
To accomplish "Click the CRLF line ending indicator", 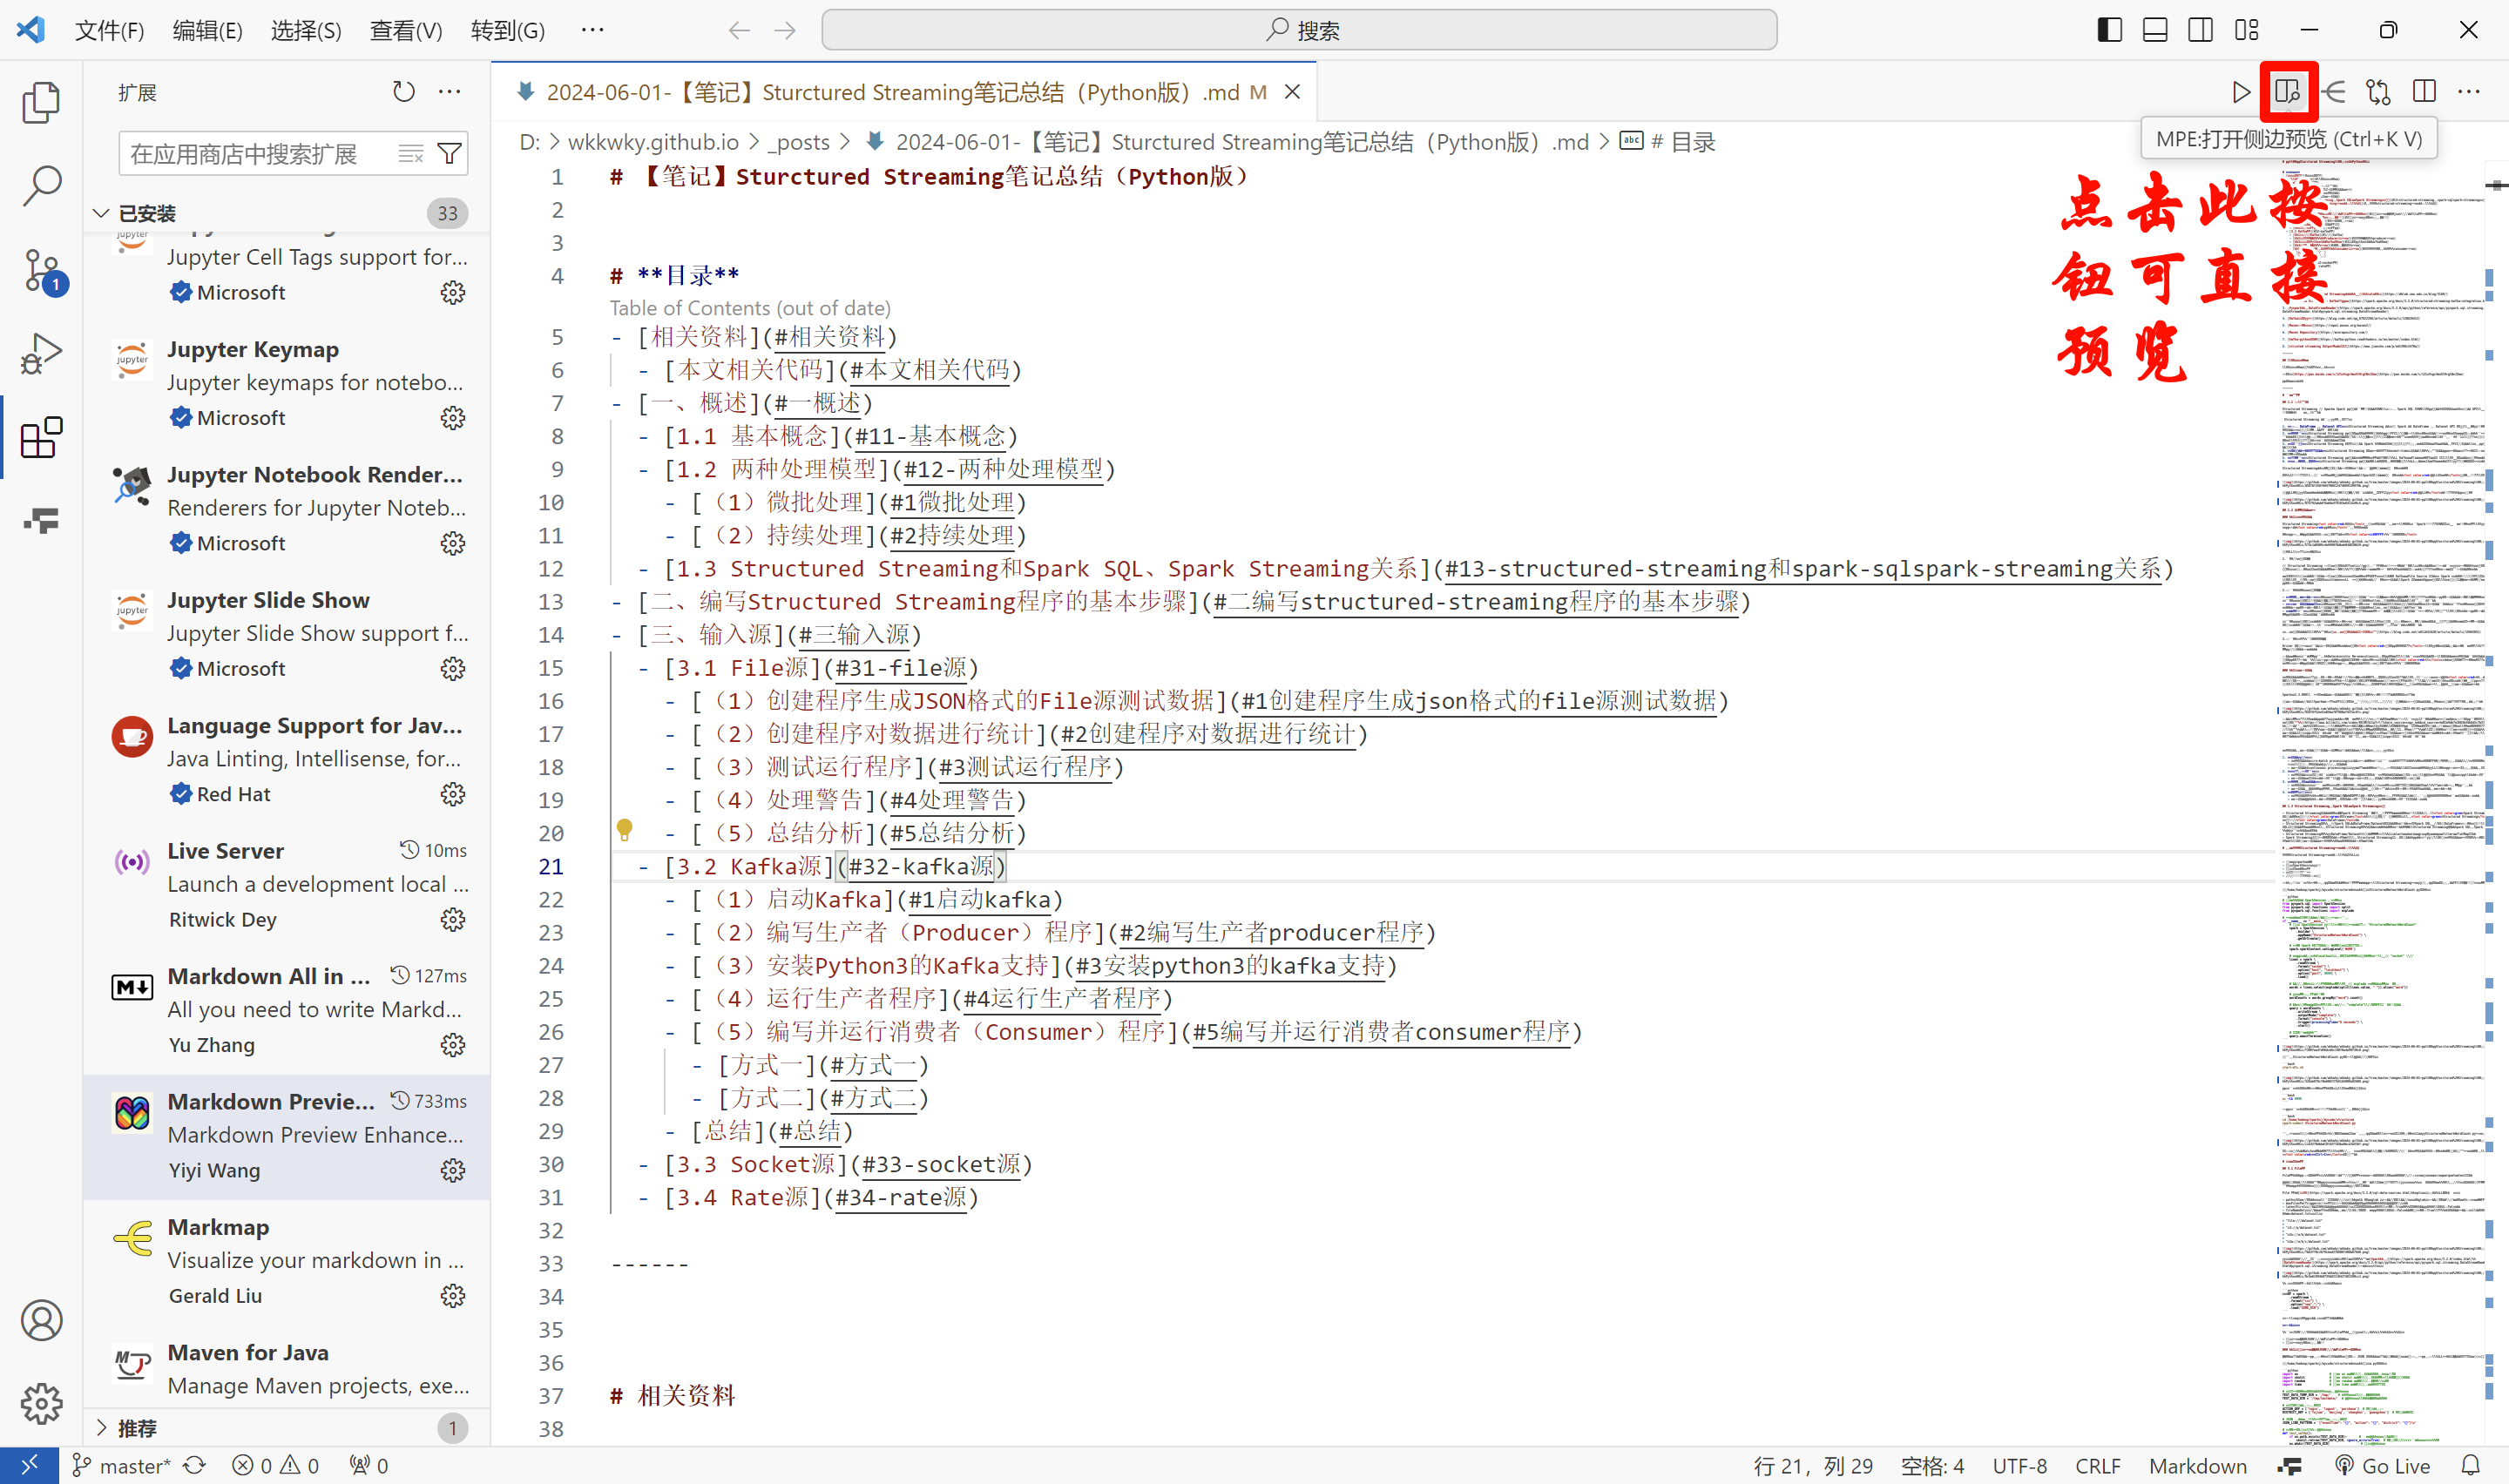I will click(x=2097, y=1466).
